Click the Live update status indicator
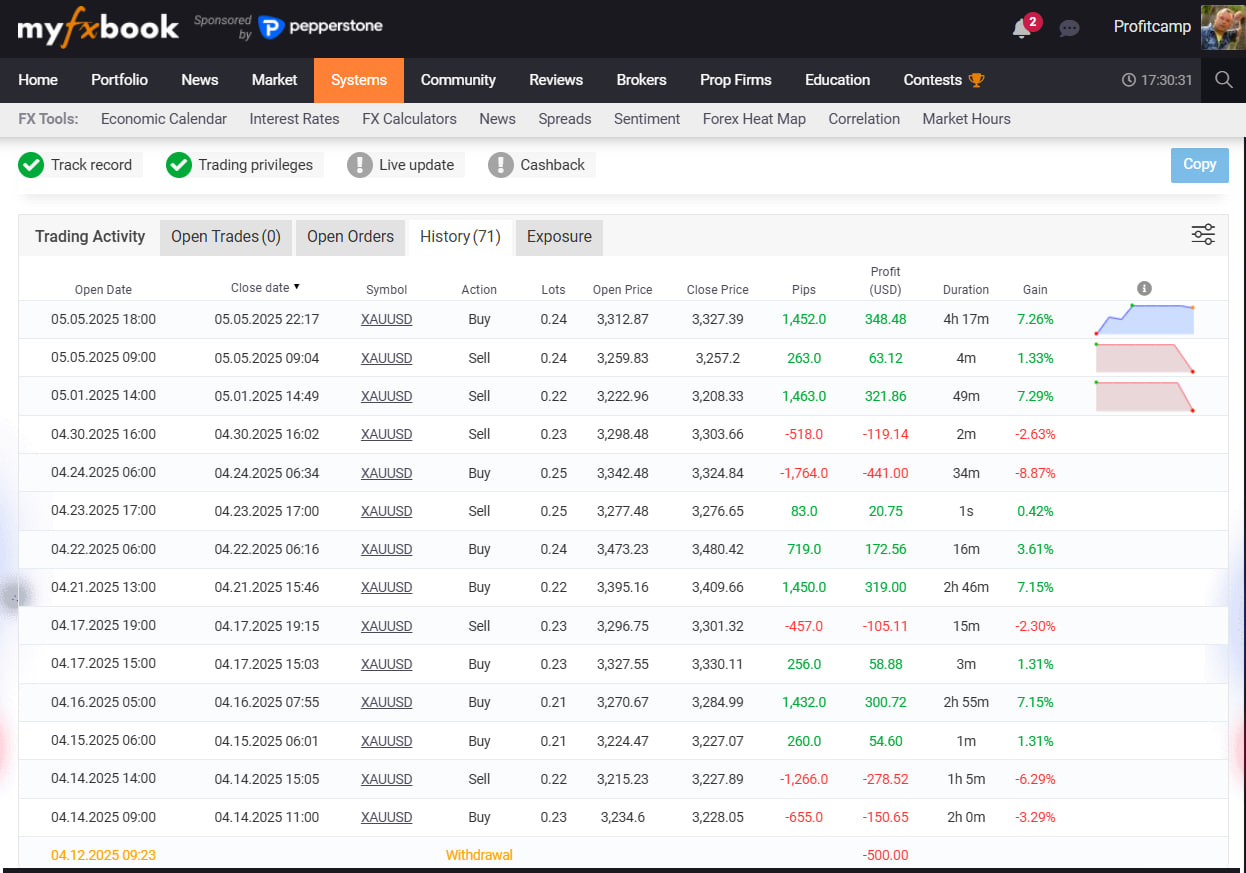 360,165
